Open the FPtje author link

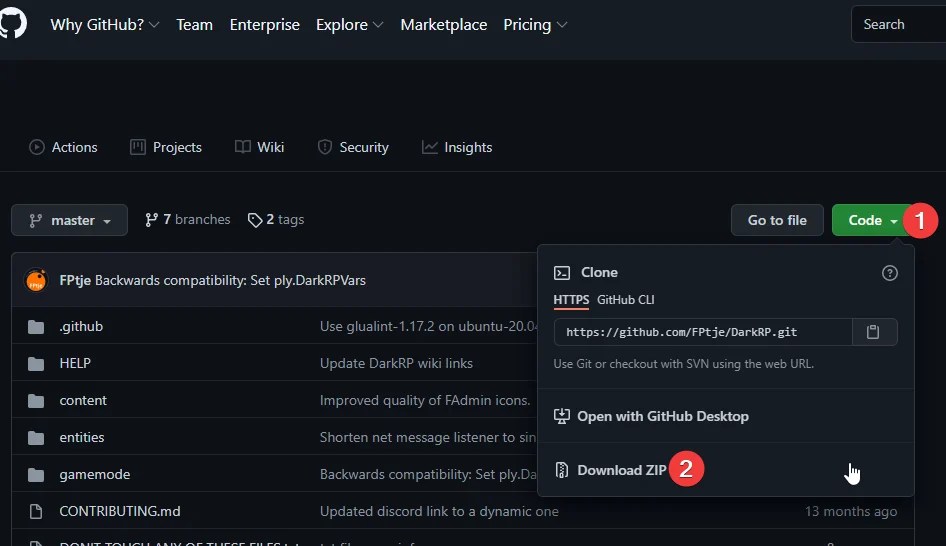pyautogui.click(x=75, y=281)
